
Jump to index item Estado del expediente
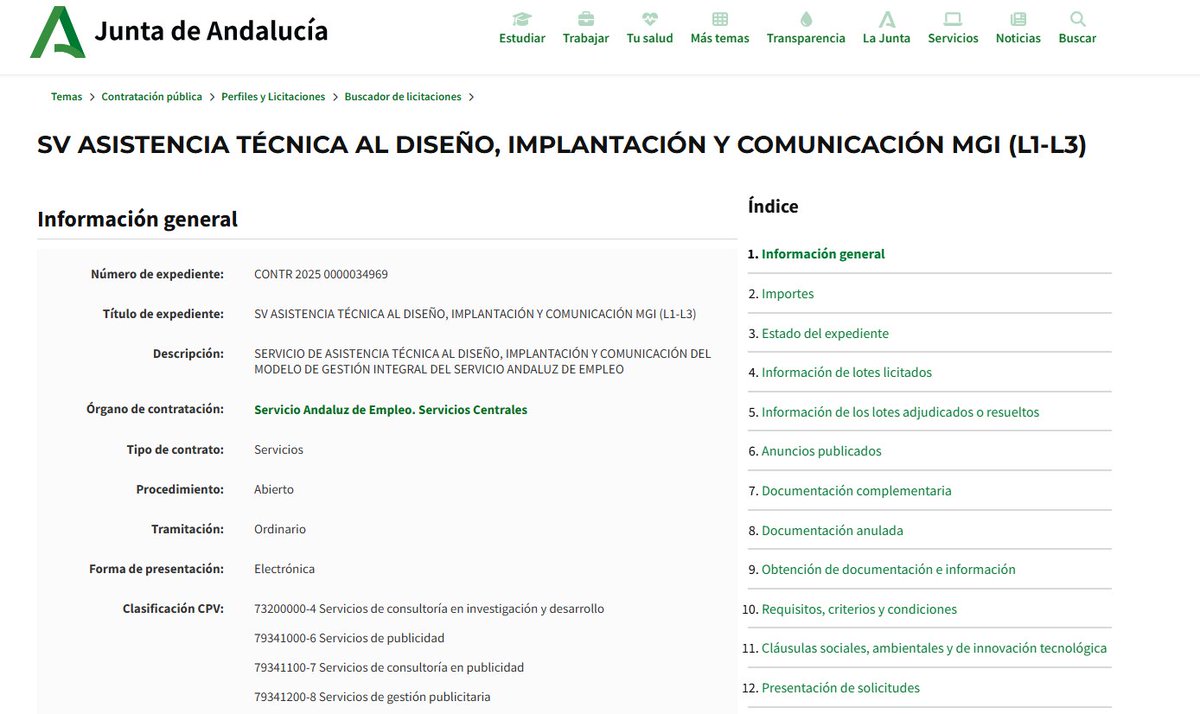(x=825, y=333)
